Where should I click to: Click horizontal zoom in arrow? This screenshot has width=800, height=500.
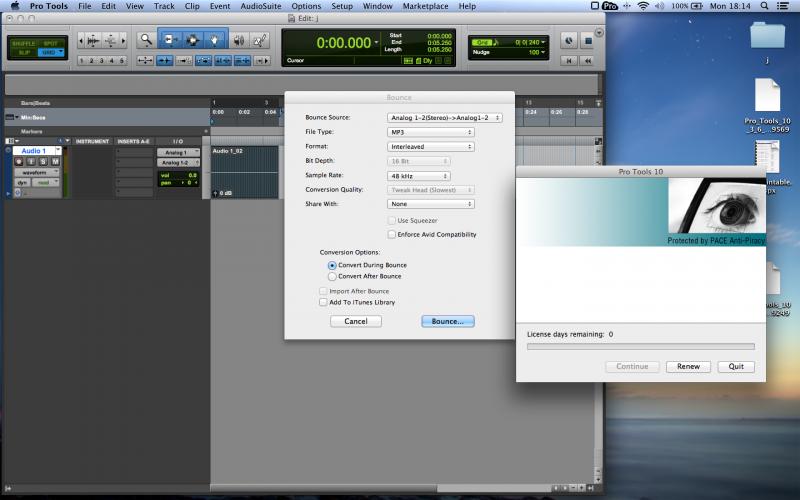click(x=122, y=40)
